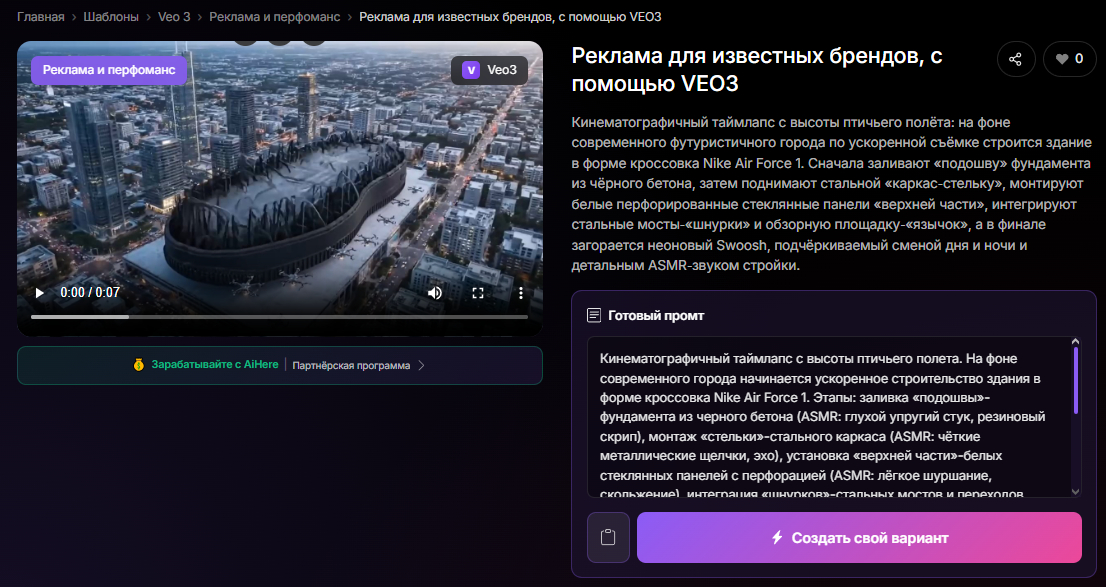Viewport: 1106px width, 587px height.
Task: Open the «Шаблоны» breadcrumb item
Action: [x=110, y=16]
